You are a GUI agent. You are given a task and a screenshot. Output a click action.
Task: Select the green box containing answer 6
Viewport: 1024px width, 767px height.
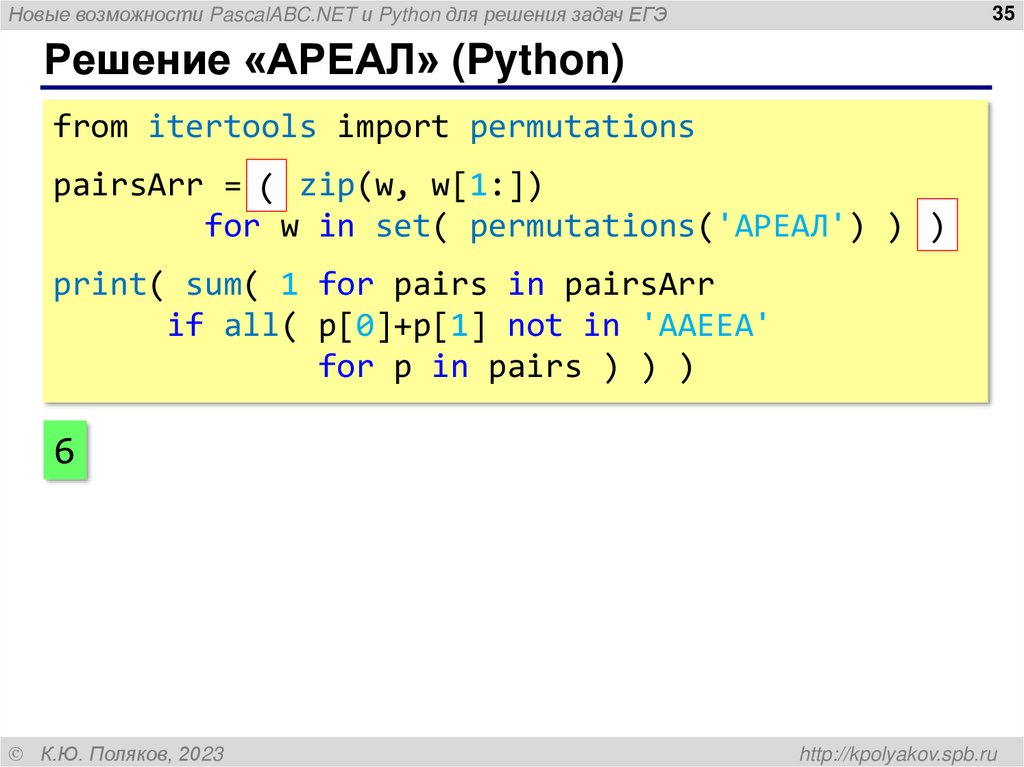(65, 451)
